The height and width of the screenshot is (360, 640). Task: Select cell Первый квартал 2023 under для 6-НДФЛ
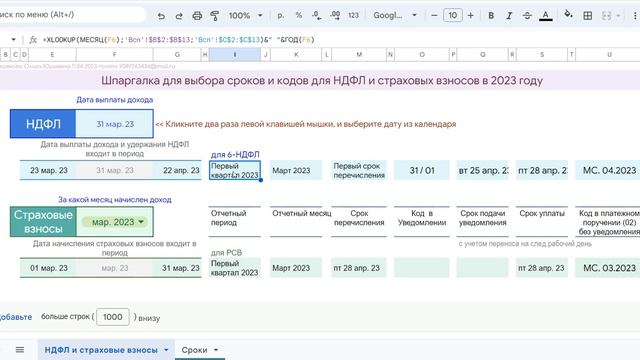(235, 171)
